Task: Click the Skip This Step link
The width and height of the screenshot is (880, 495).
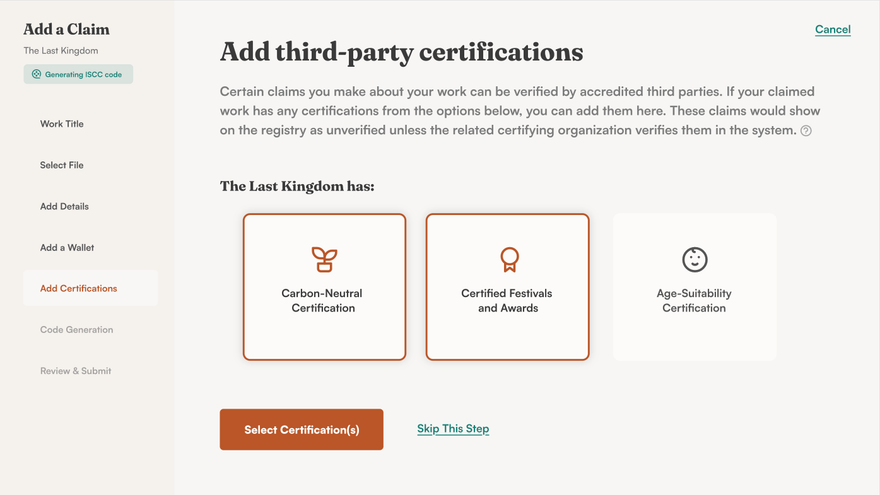Action: point(453,429)
